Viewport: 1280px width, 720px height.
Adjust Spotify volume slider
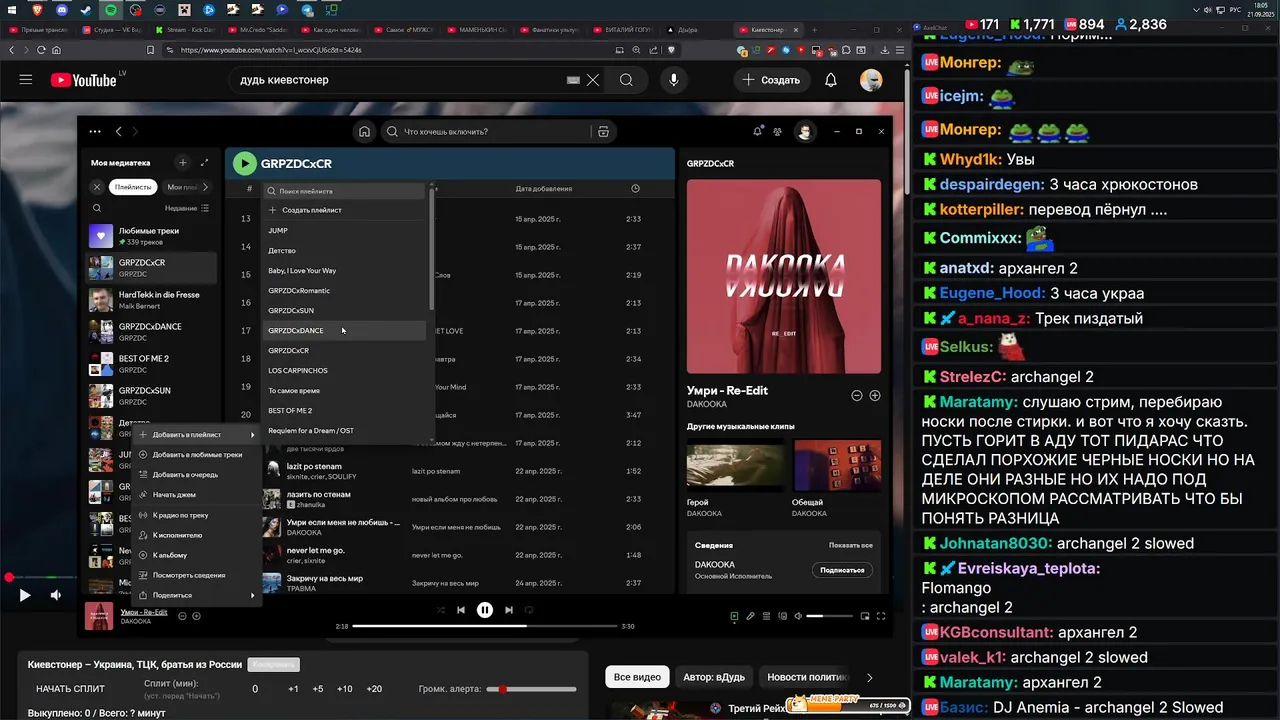point(829,616)
